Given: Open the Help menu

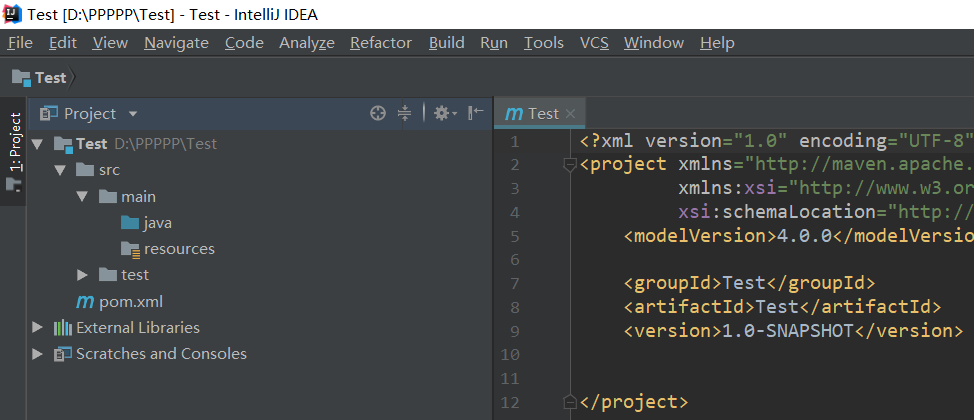Looking at the screenshot, I should [717, 43].
